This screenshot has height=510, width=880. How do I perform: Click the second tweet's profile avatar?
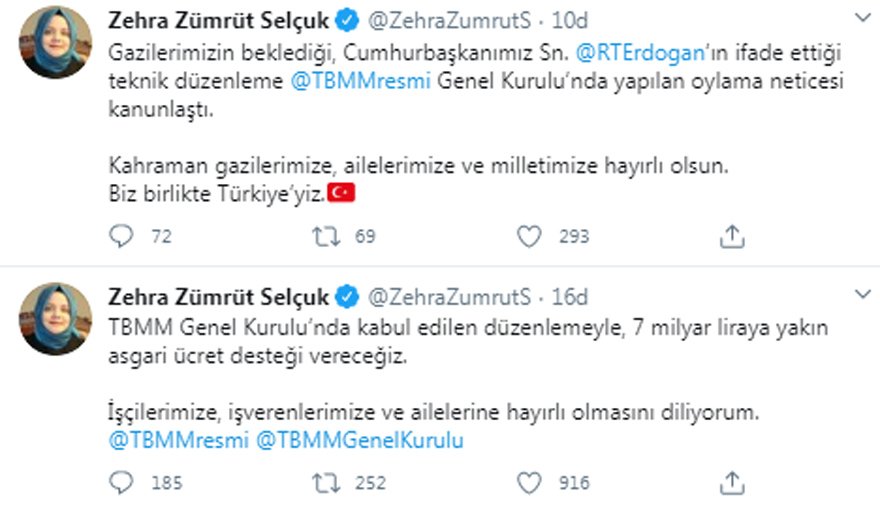pos(55,319)
